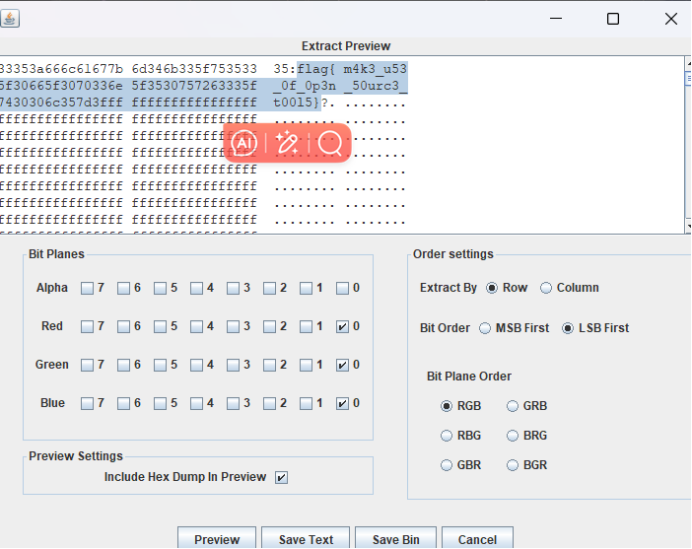Set bit plane order to GRB
Screen dimensions: 692x549
[x=512, y=406]
